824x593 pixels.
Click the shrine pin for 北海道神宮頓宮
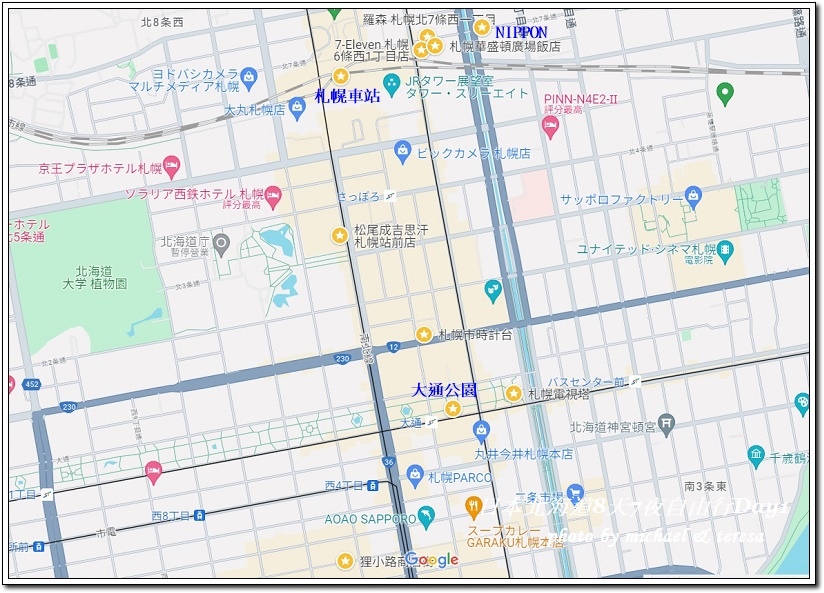coord(666,424)
